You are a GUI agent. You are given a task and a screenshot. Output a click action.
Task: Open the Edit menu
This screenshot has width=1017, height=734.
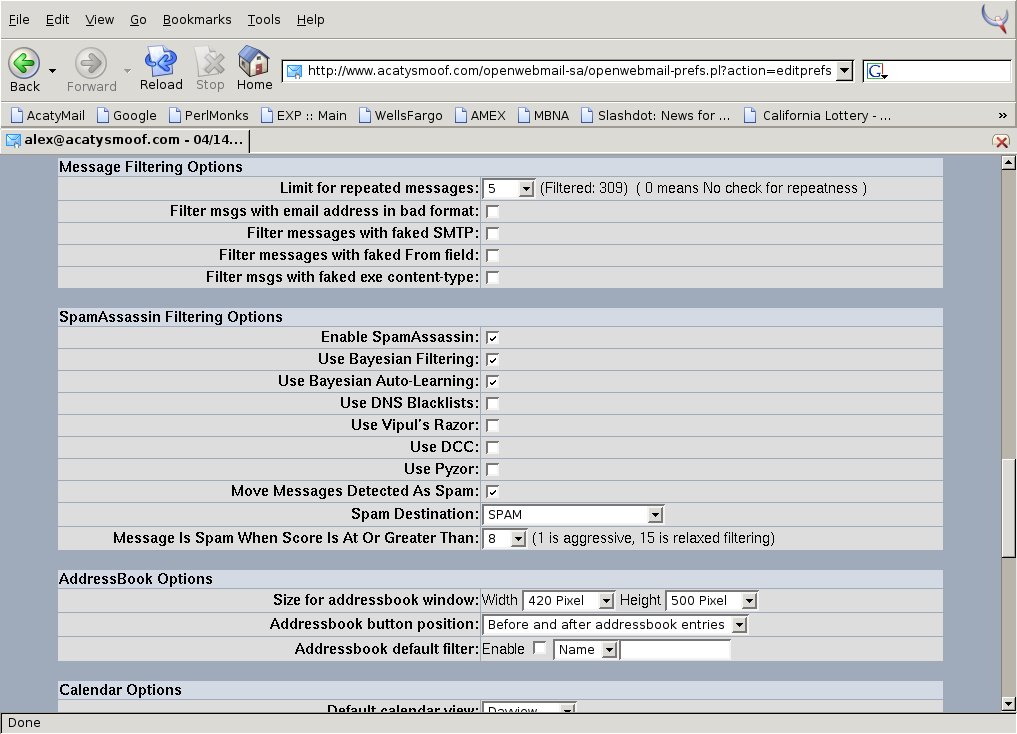click(57, 19)
